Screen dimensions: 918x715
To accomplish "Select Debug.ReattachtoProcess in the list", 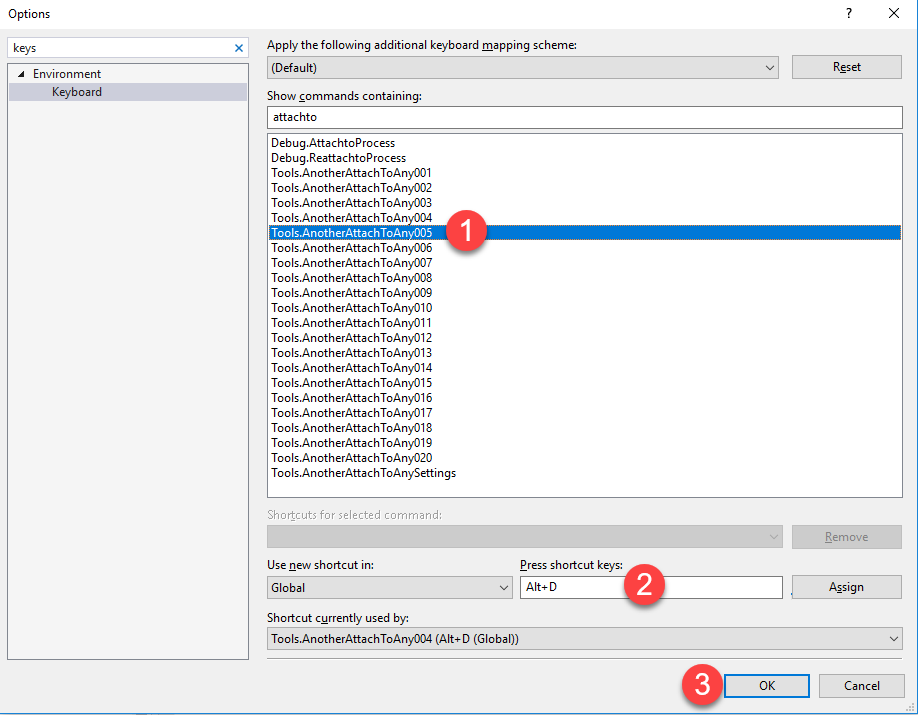I will tap(338, 158).
